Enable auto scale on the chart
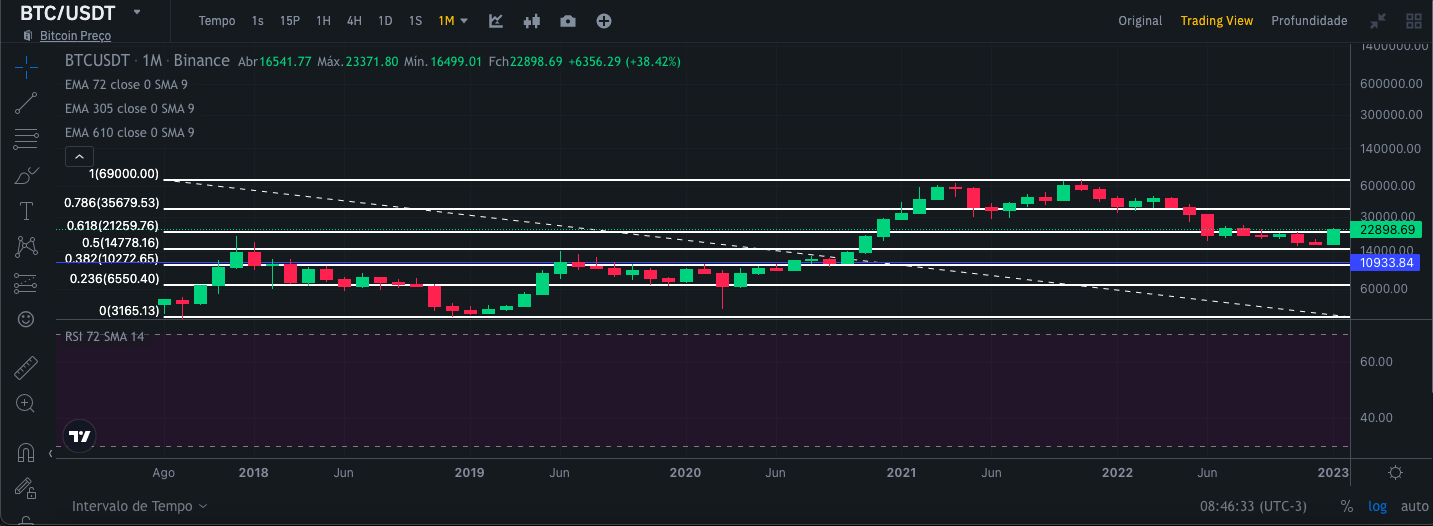The width and height of the screenshot is (1433, 526). [1414, 506]
